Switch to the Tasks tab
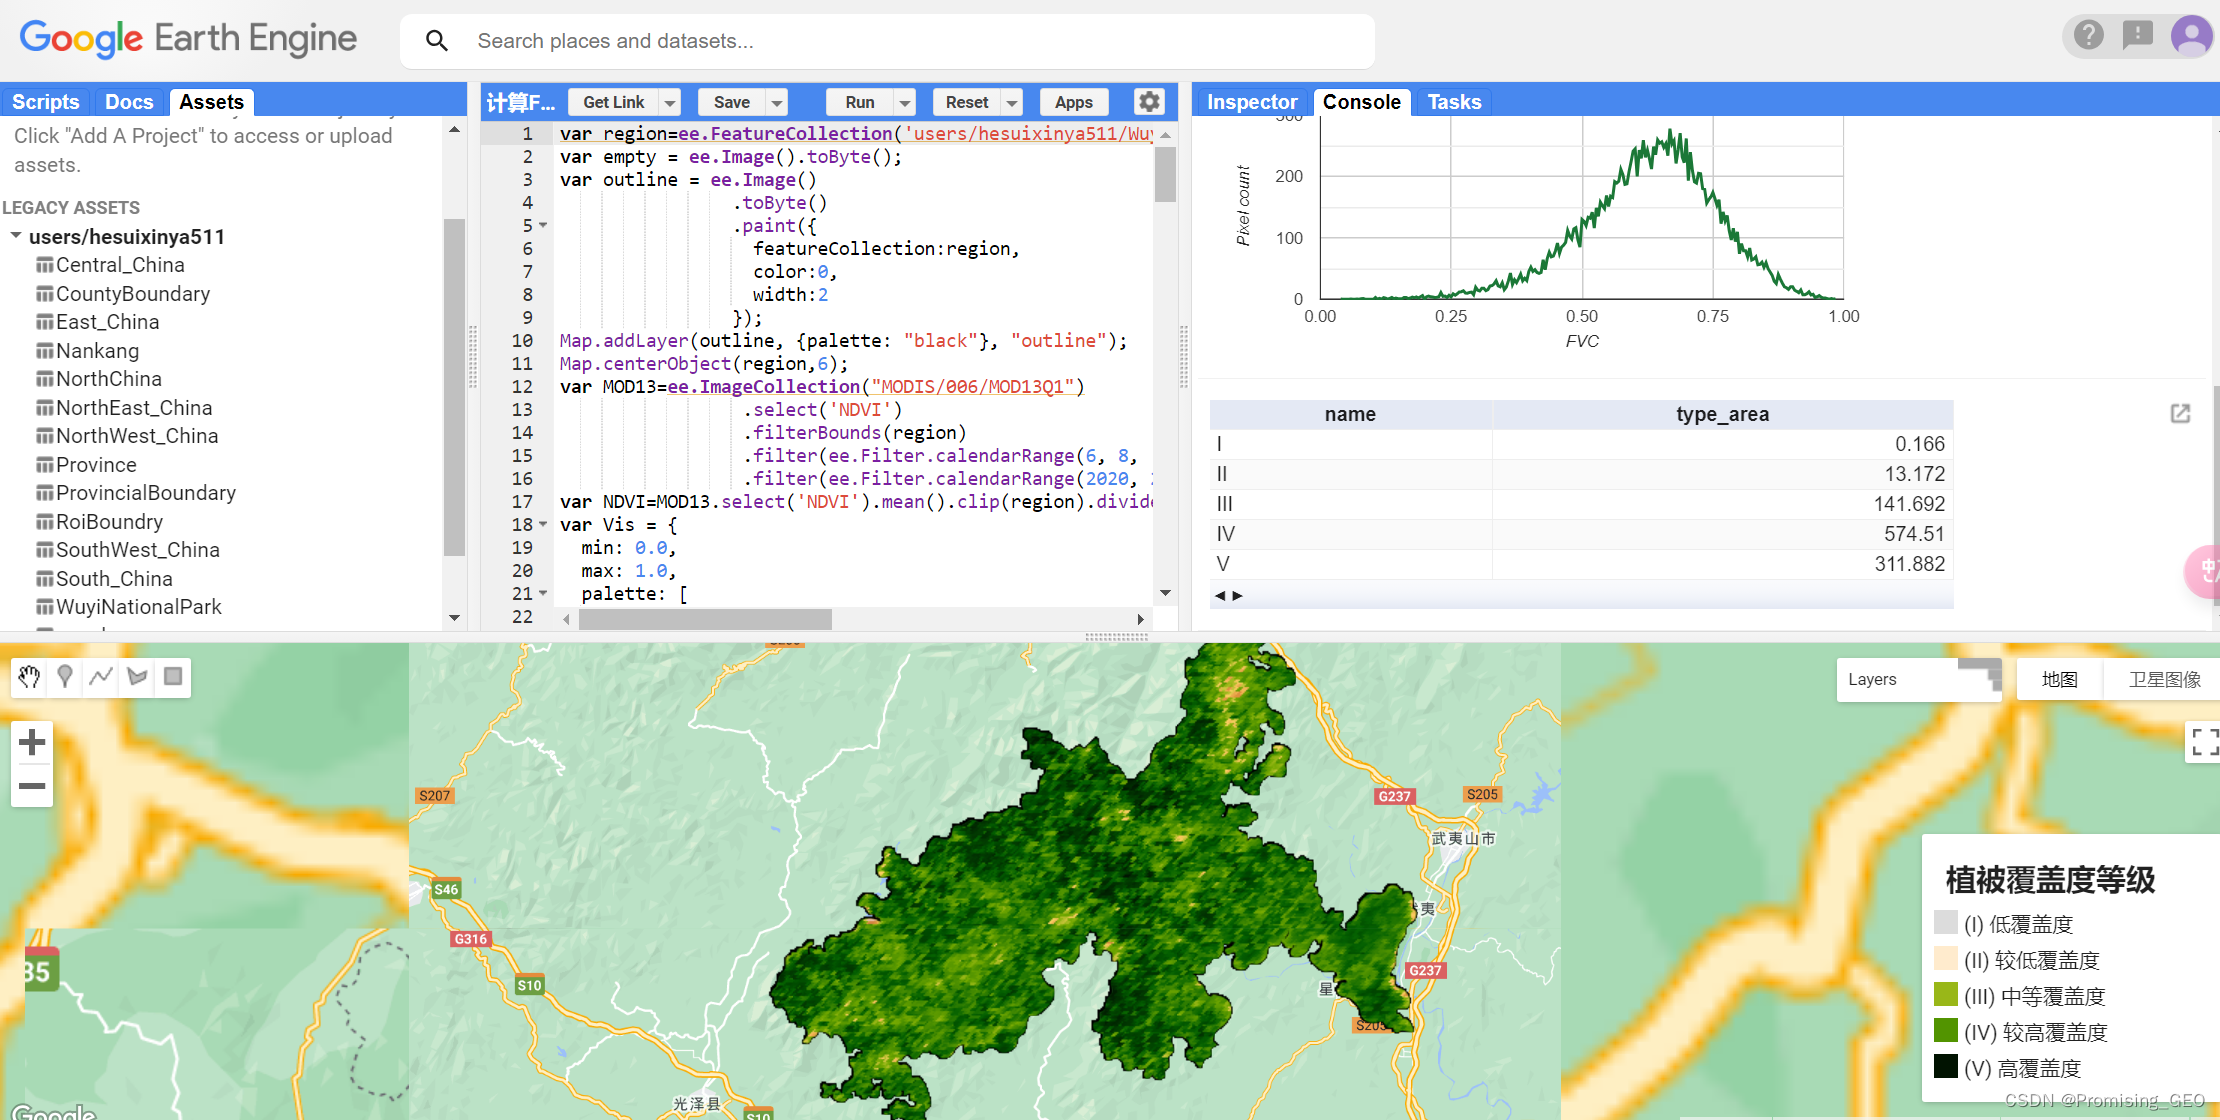This screenshot has height=1120, width=2220. click(1454, 101)
